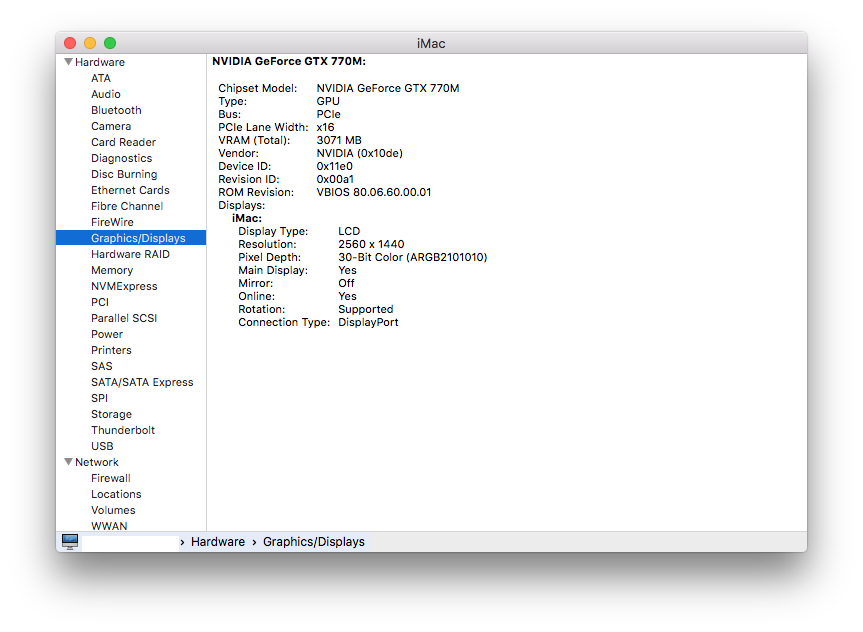Open PCI section
This screenshot has width=863, height=632.
point(100,302)
